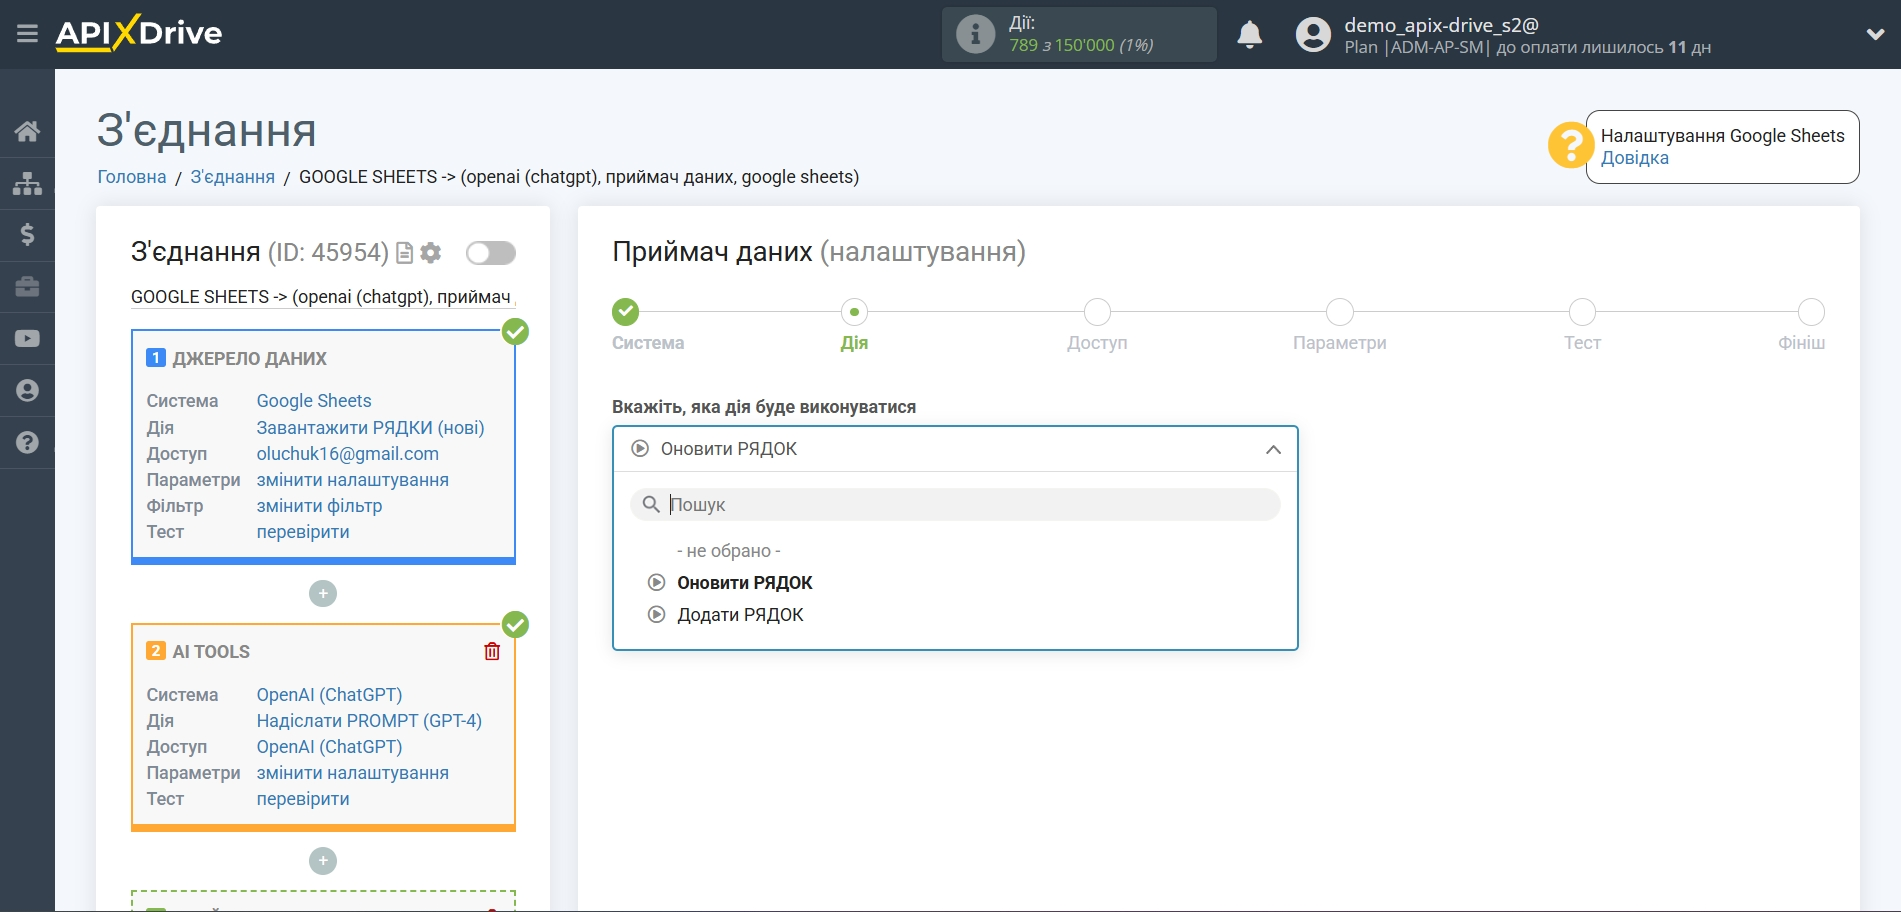Open connection settings gear icon
This screenshot has width=1901, height=912.
tap(431, 253)
